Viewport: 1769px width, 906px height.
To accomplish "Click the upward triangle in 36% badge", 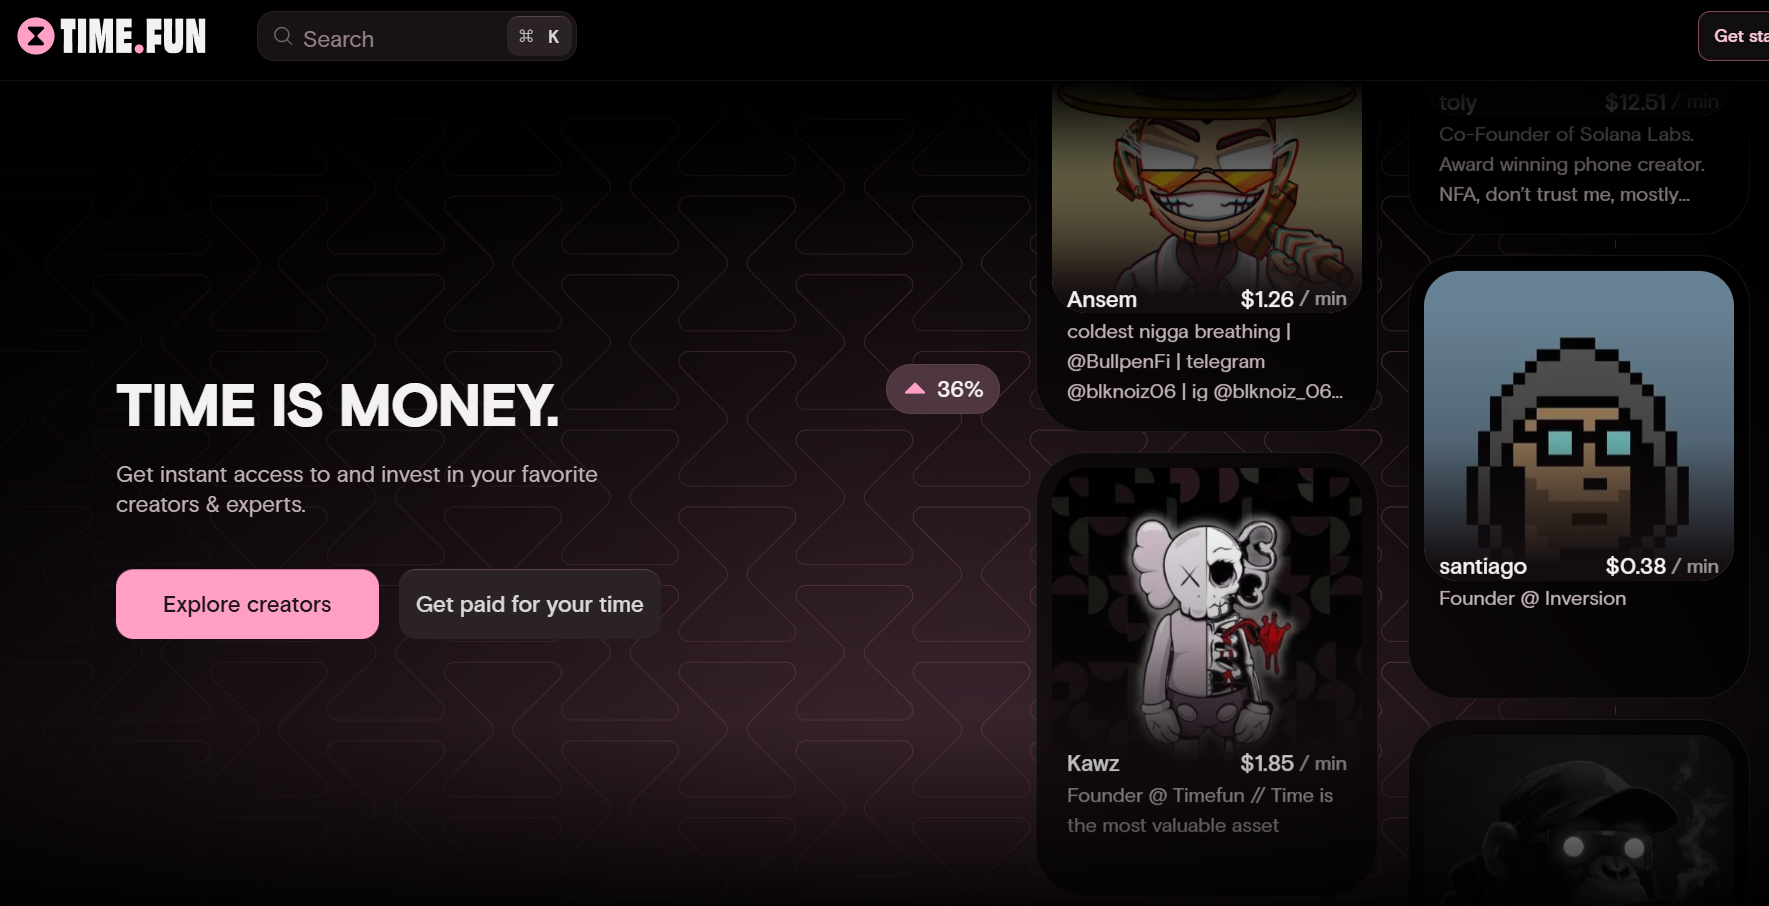I will (x=914, y=389).
